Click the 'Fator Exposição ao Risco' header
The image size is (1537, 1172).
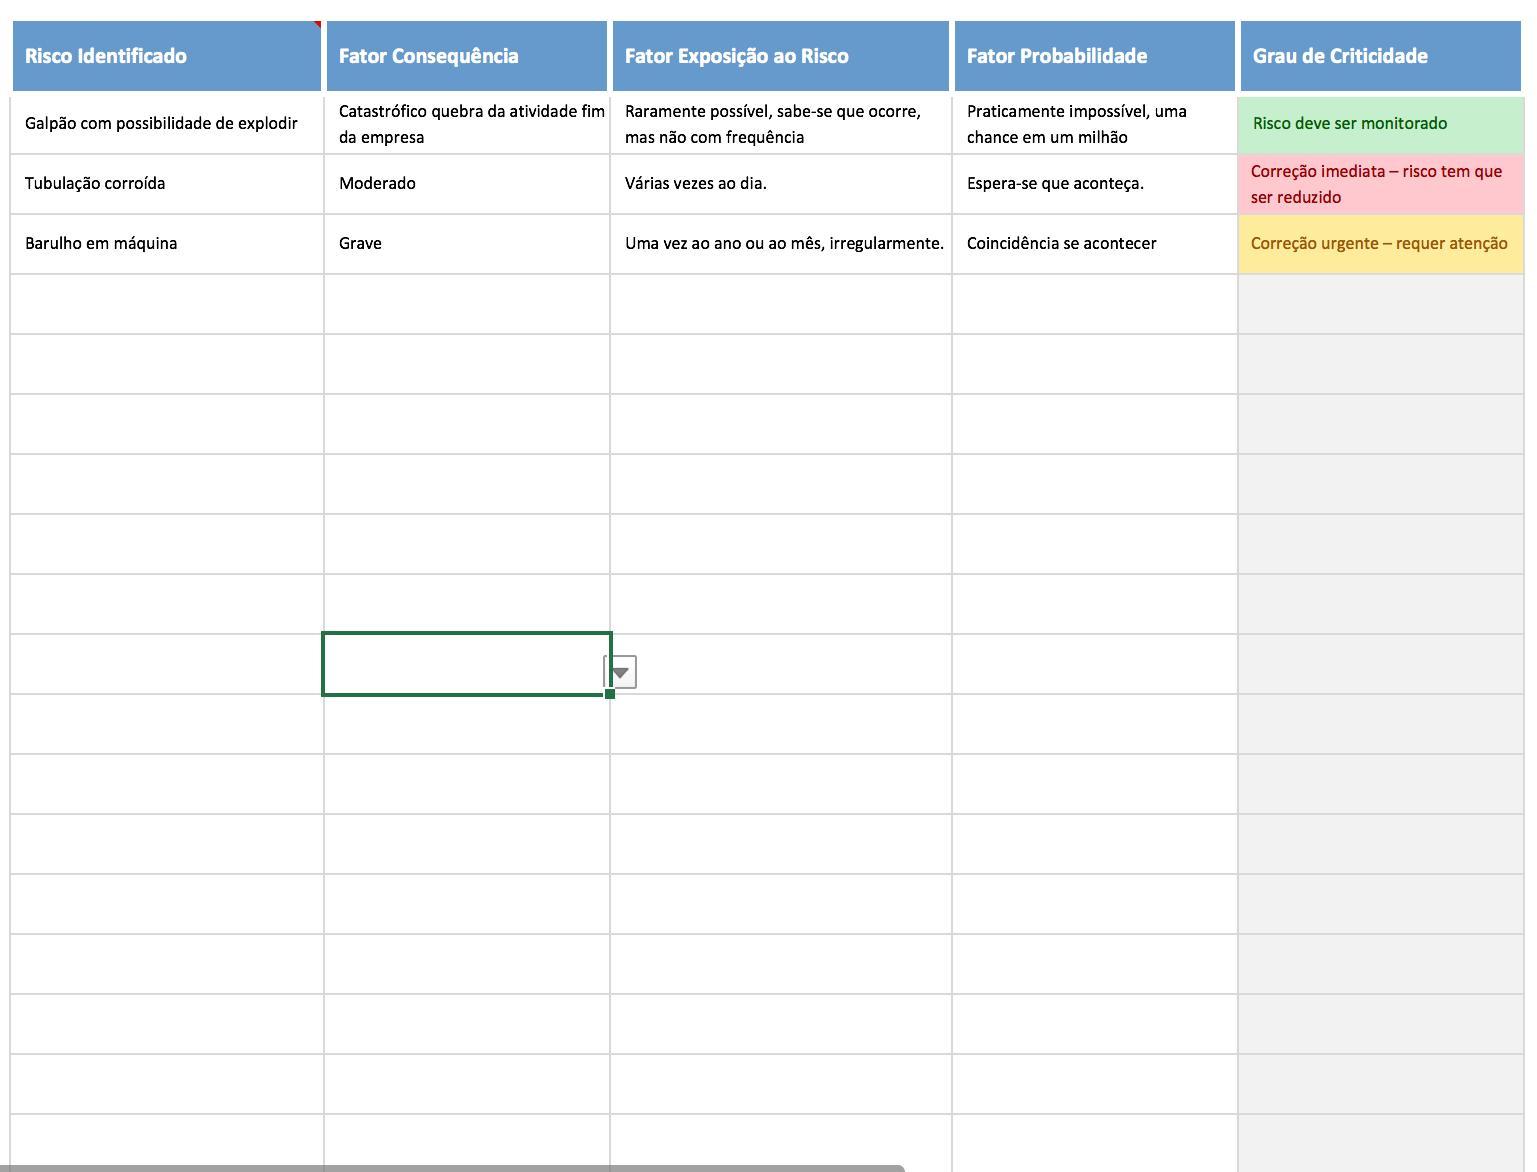[780, 56]
